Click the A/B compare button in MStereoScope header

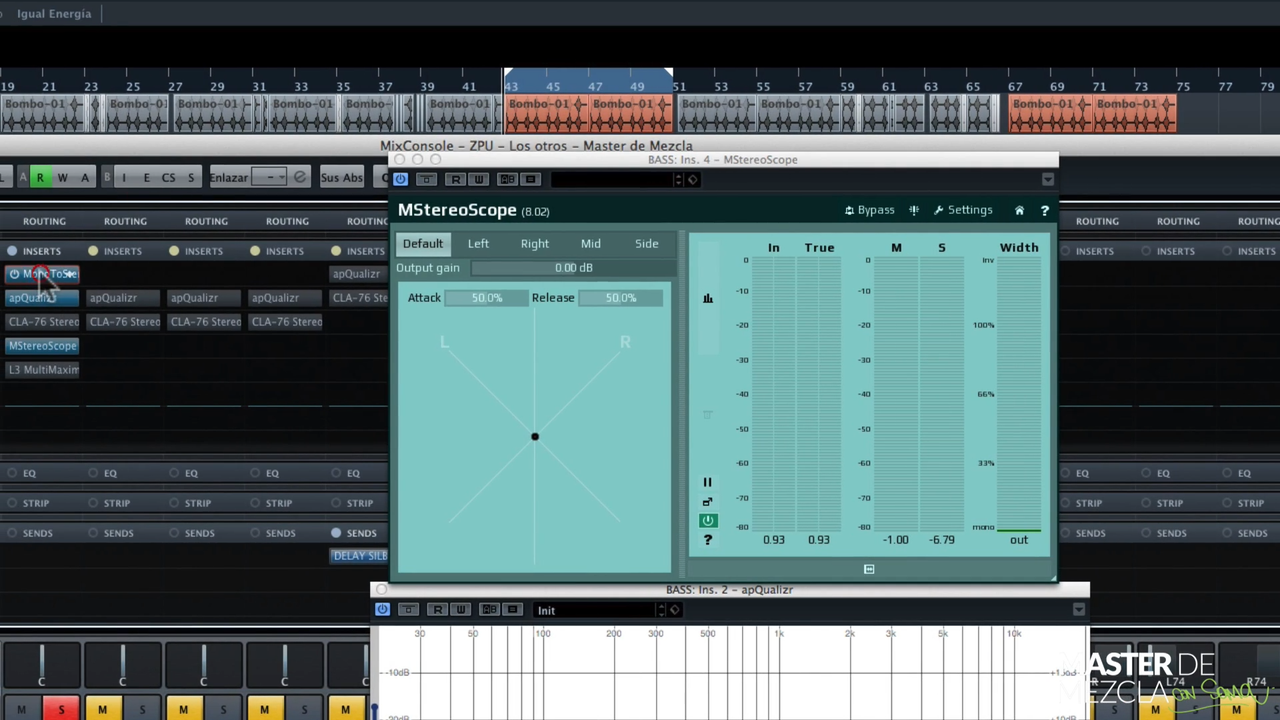point(507,179)
